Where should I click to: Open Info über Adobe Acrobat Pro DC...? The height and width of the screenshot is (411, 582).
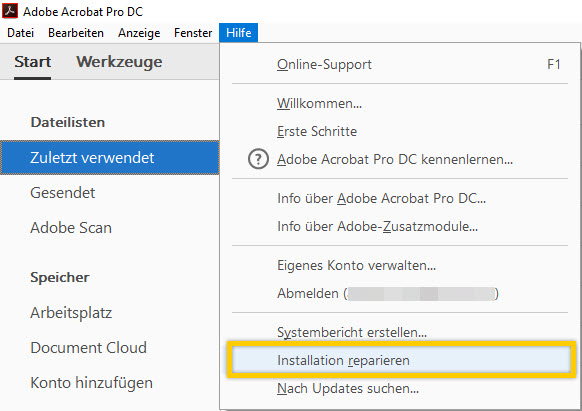(400, 198)
